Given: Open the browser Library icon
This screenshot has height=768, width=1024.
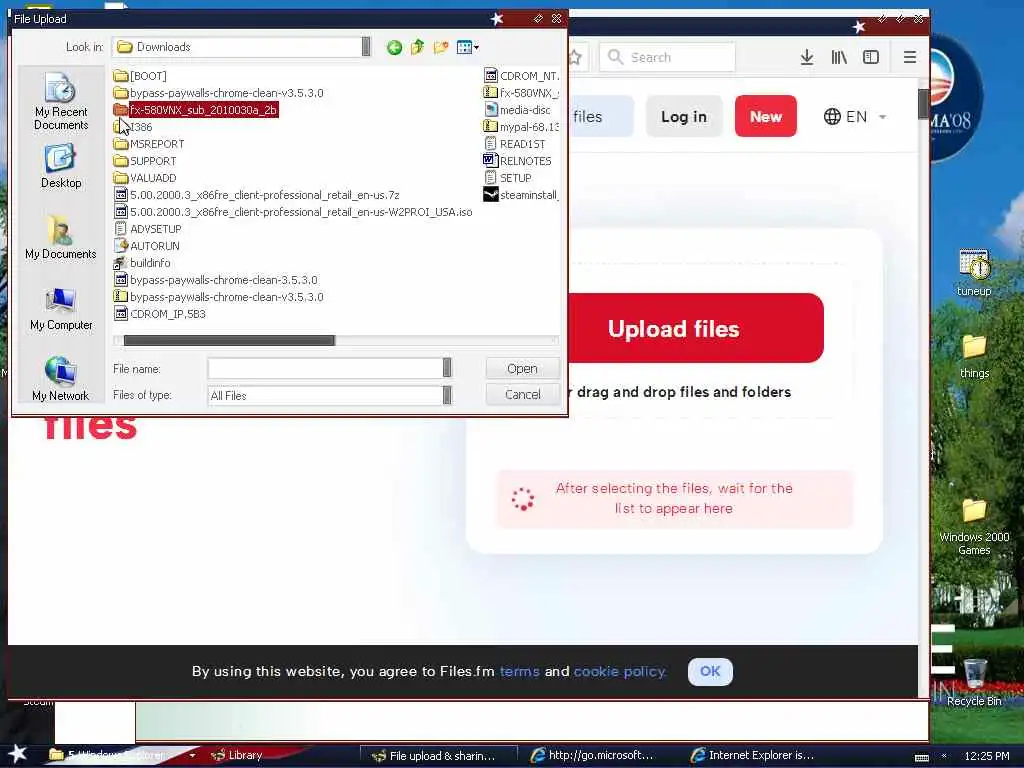Looking at the screenshot, I should tap(839, 57).
